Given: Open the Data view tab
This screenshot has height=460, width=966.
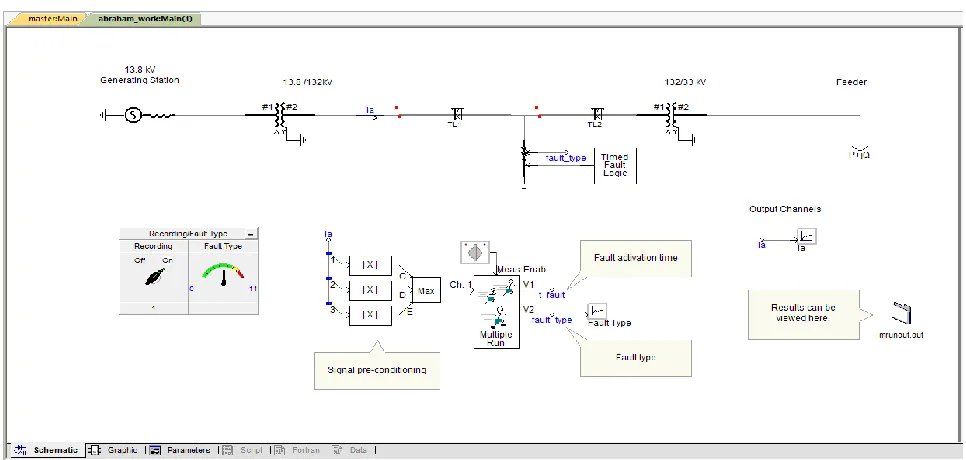Looking at the screenshot, I should click(x=351, y=450).
